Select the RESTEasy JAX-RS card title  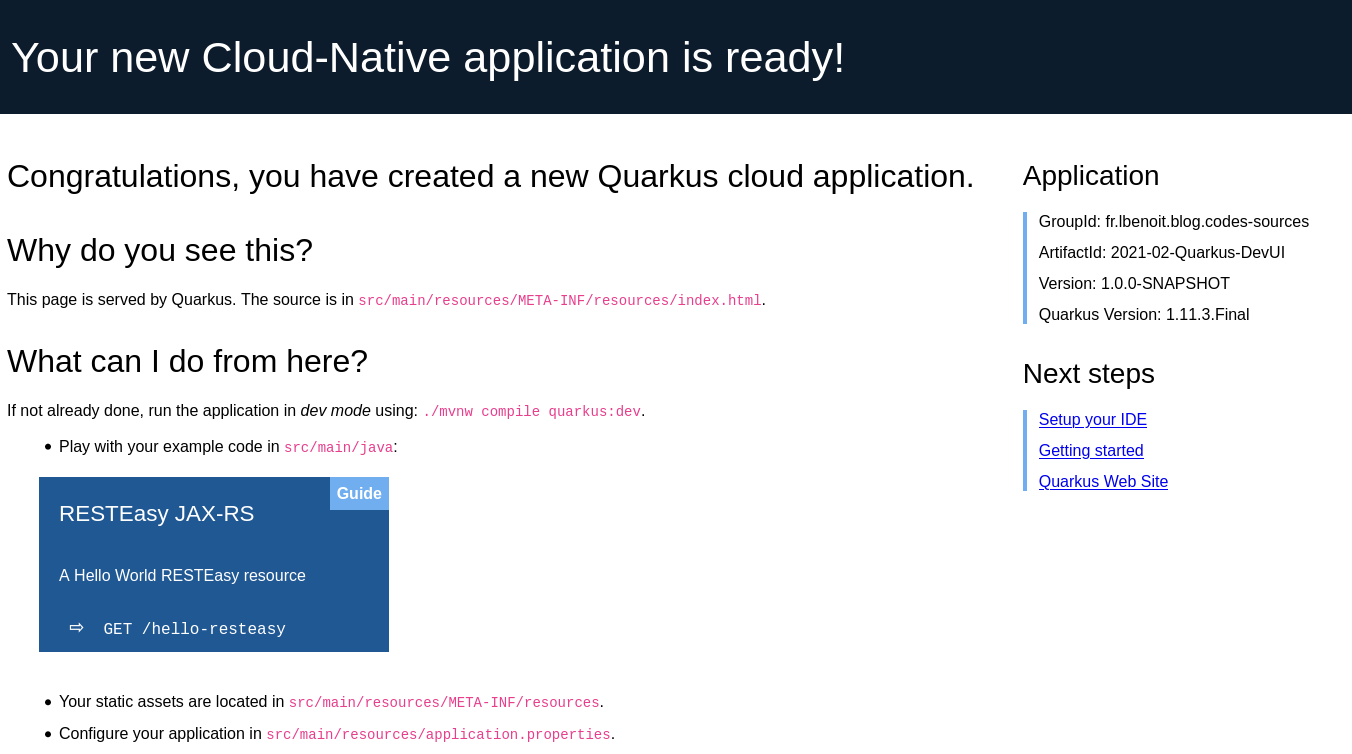157,514
